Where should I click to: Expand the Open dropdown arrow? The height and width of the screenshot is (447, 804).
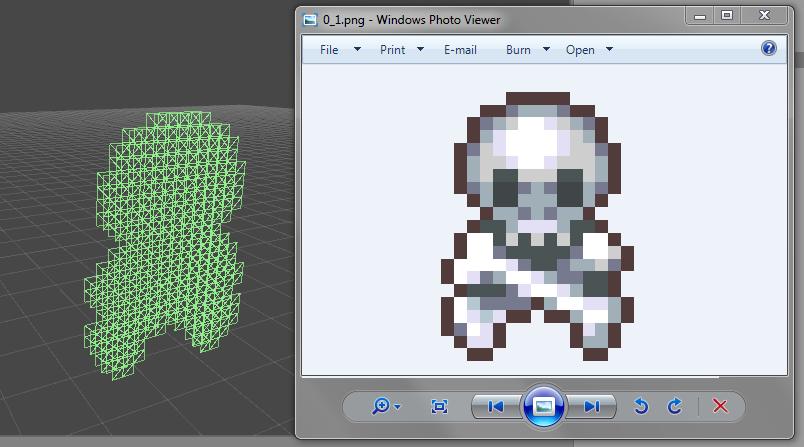point(610,49)
